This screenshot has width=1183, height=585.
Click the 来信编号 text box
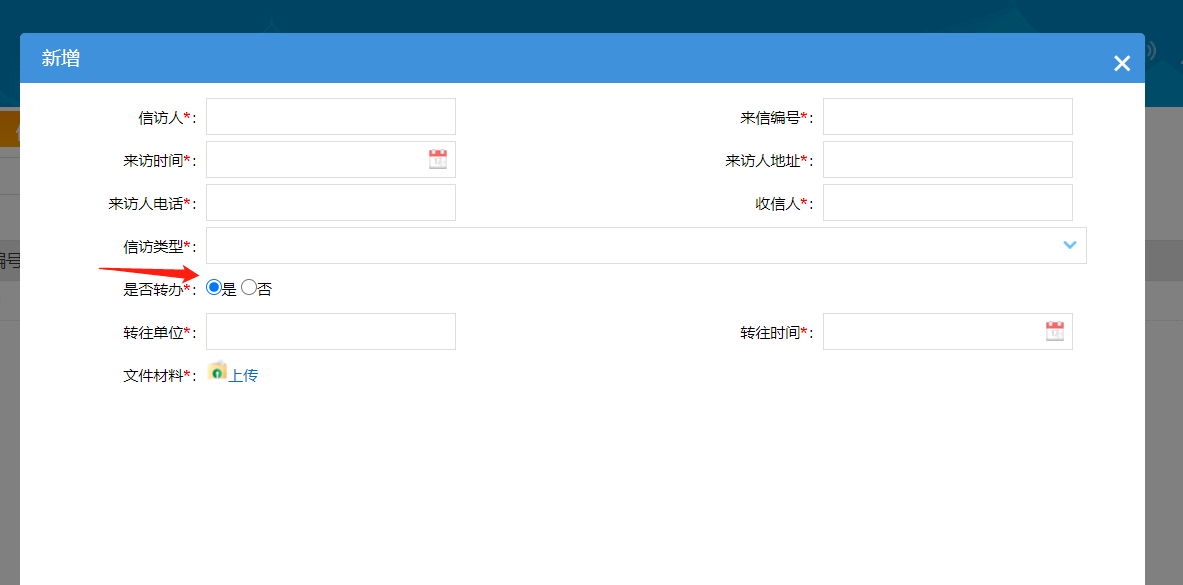click(x=946, y=116)
